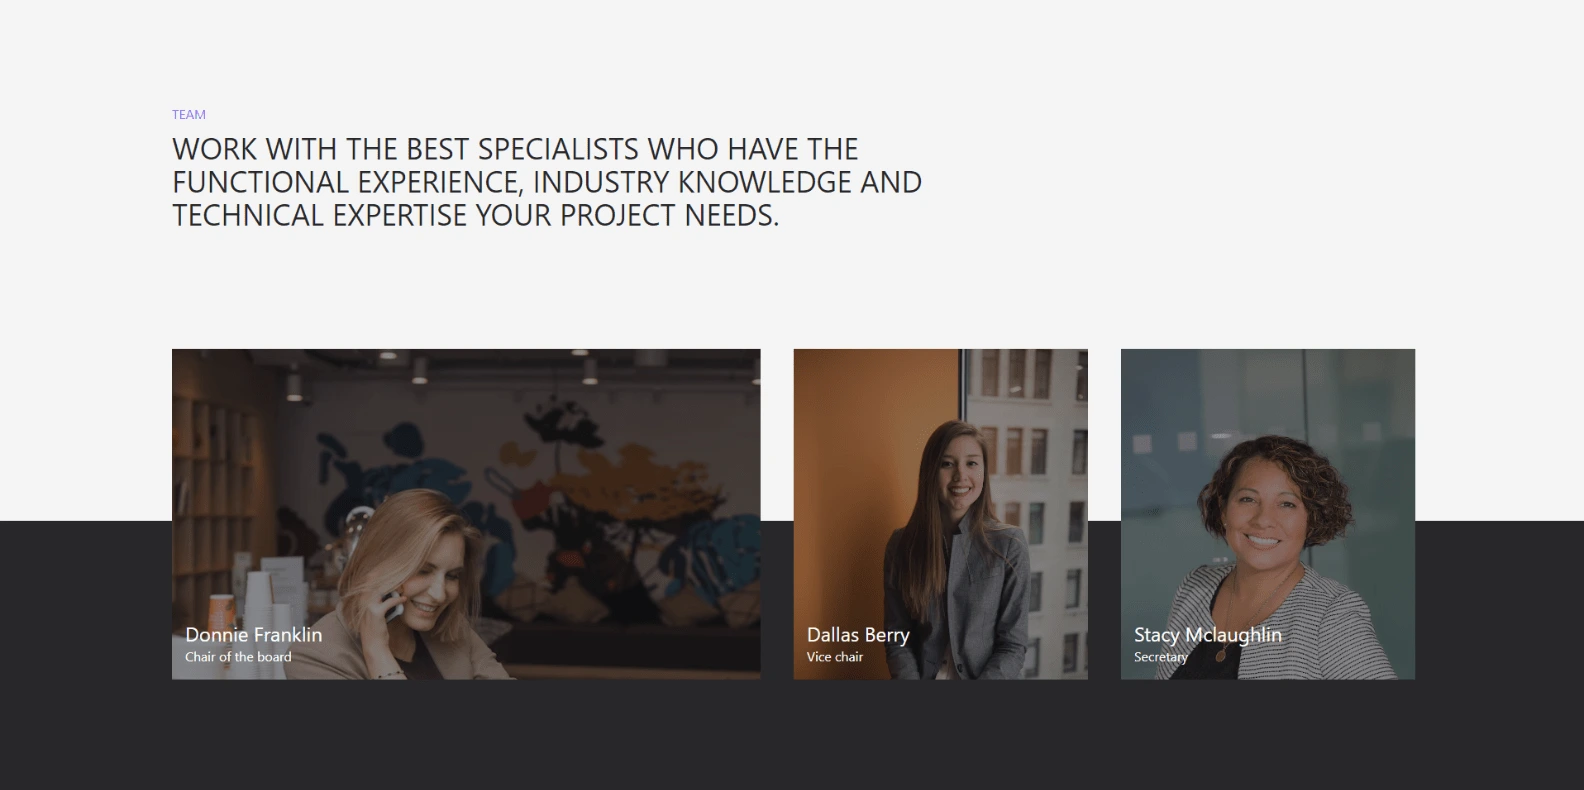Select the 'Chair of the board' caption

tap(238, 657)
